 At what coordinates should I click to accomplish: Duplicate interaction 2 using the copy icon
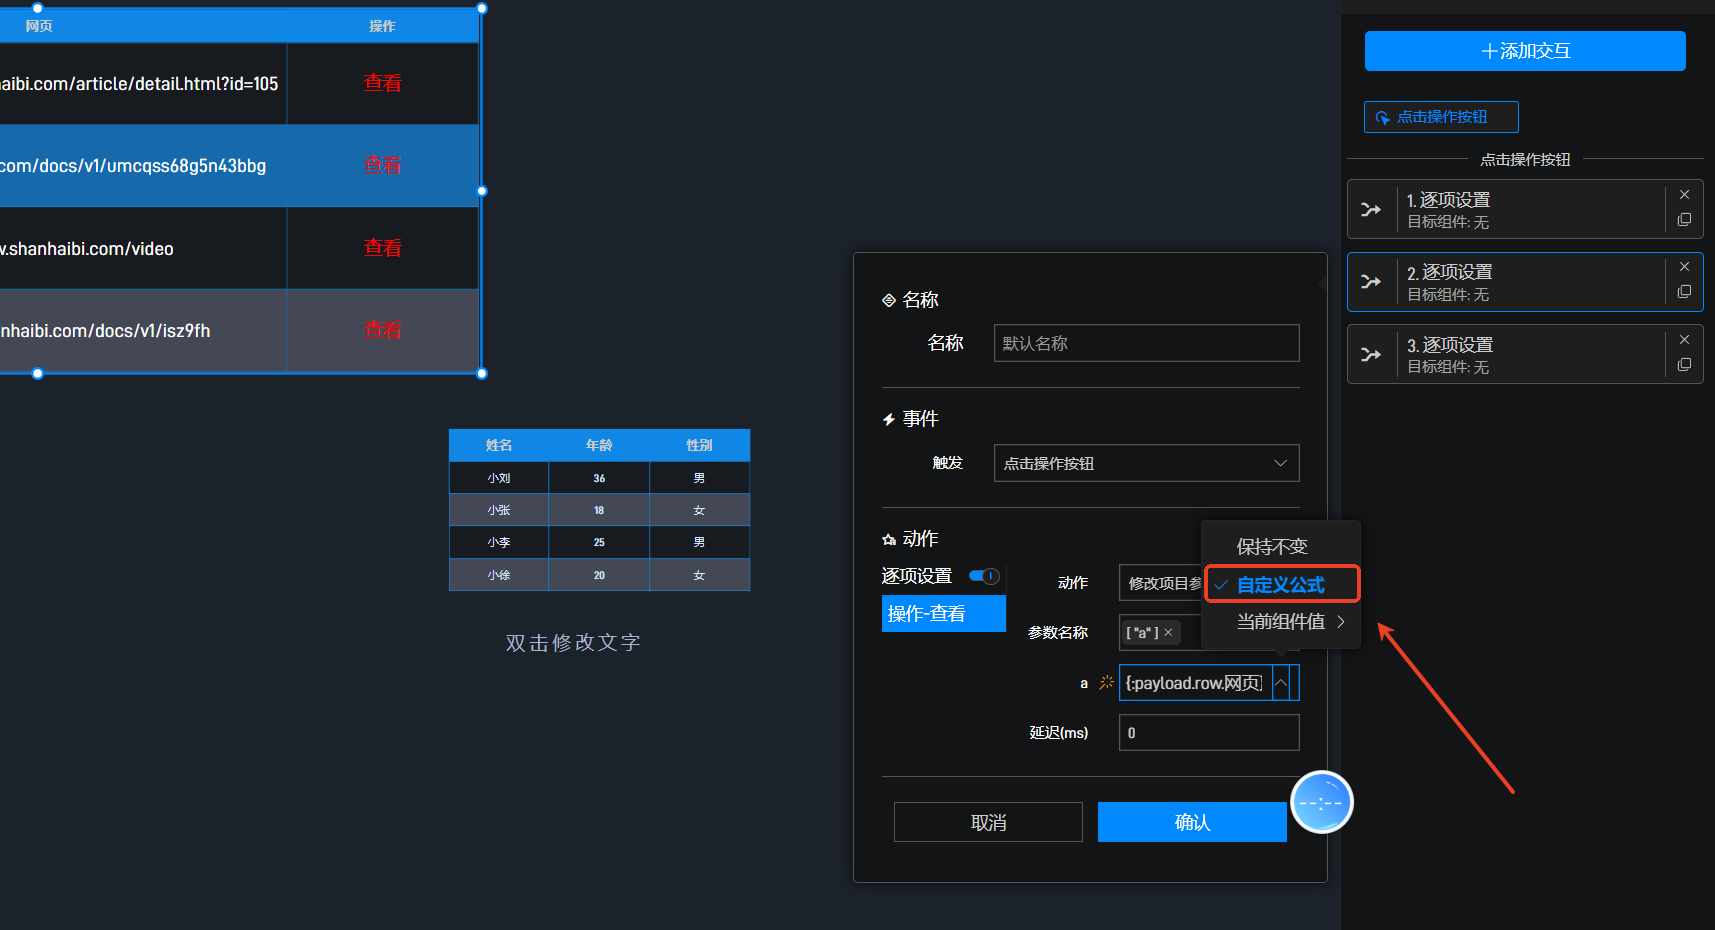[x=1684, y=292]
